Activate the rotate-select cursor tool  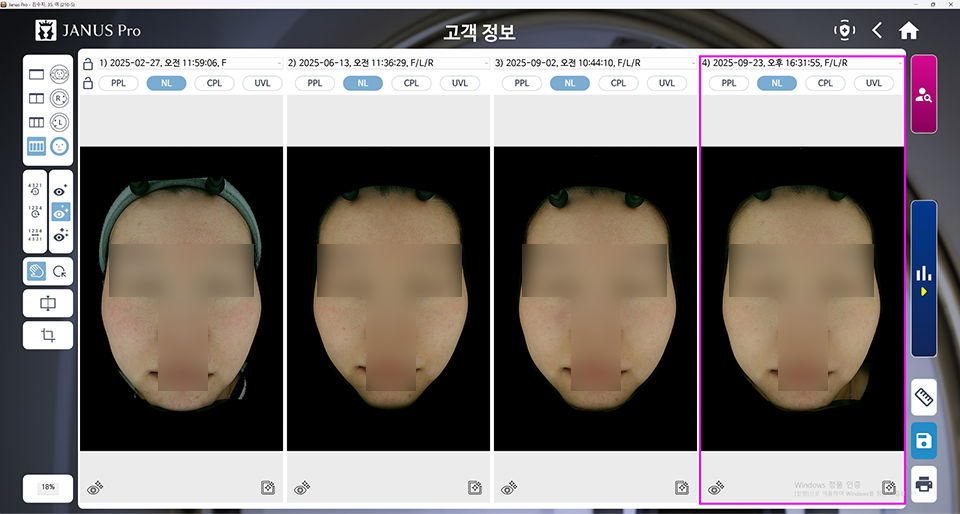point(60,271)
